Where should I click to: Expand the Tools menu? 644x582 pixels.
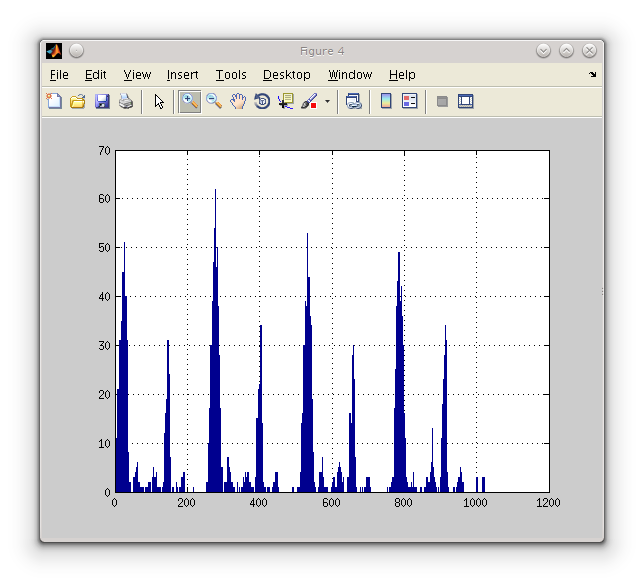click(x=231, y=75)
